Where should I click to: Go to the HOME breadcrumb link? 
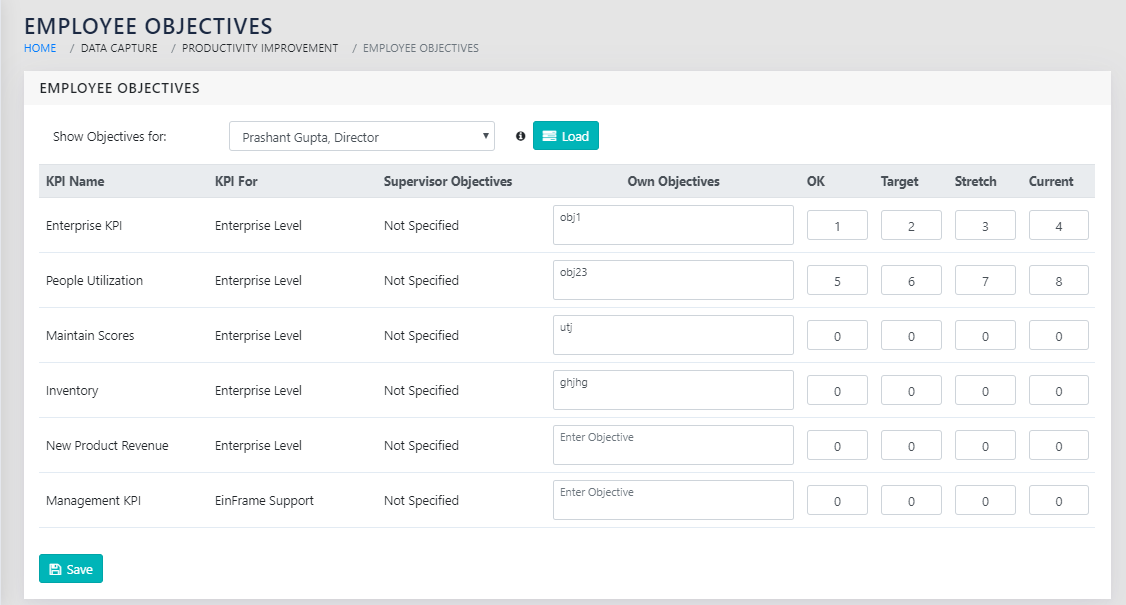point(40,48)
